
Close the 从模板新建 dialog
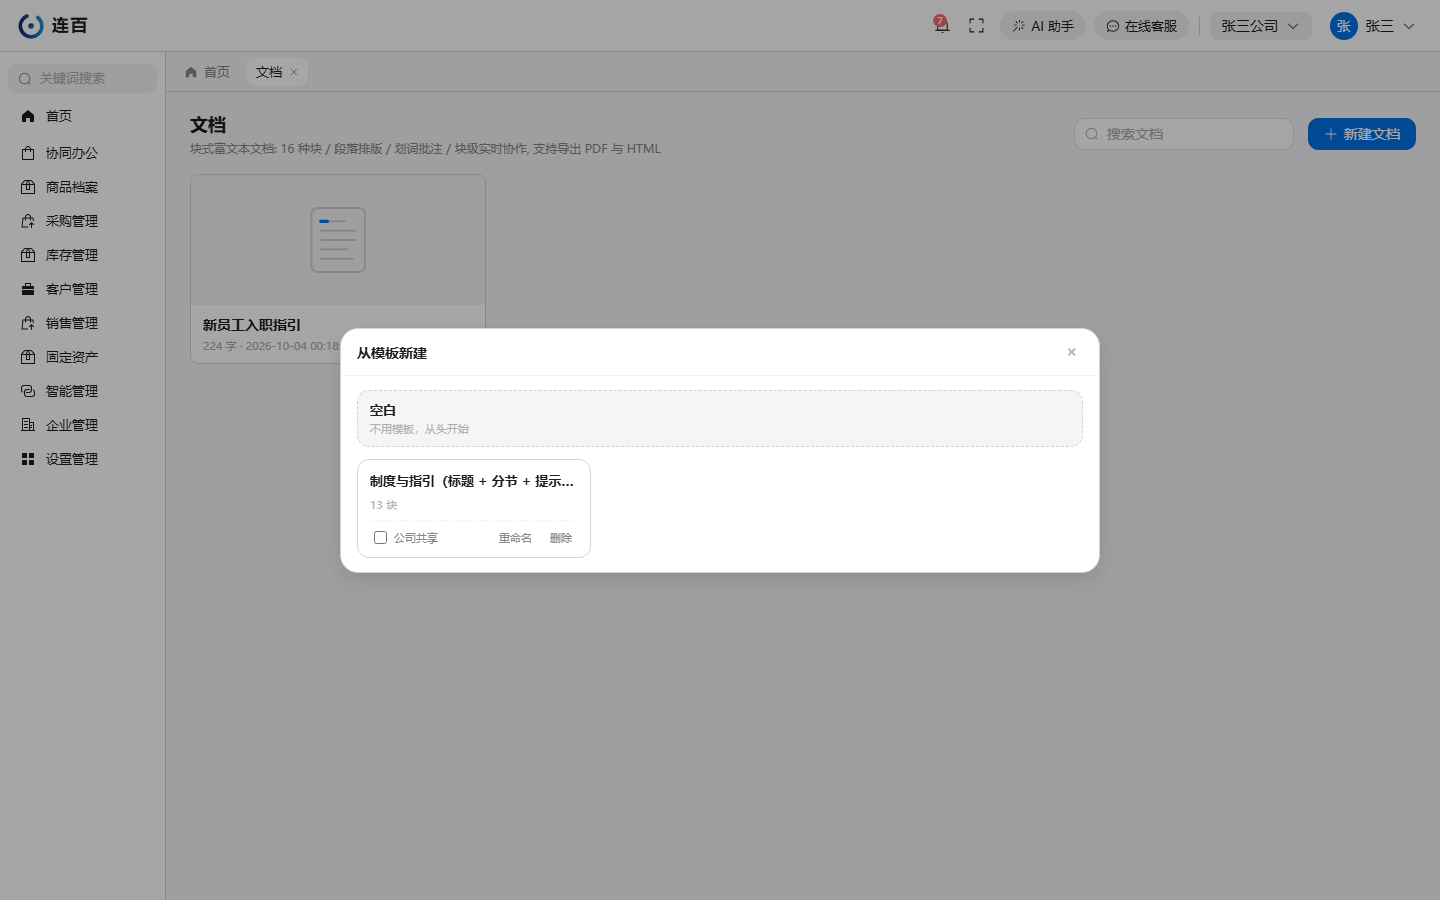point(1071,352)
